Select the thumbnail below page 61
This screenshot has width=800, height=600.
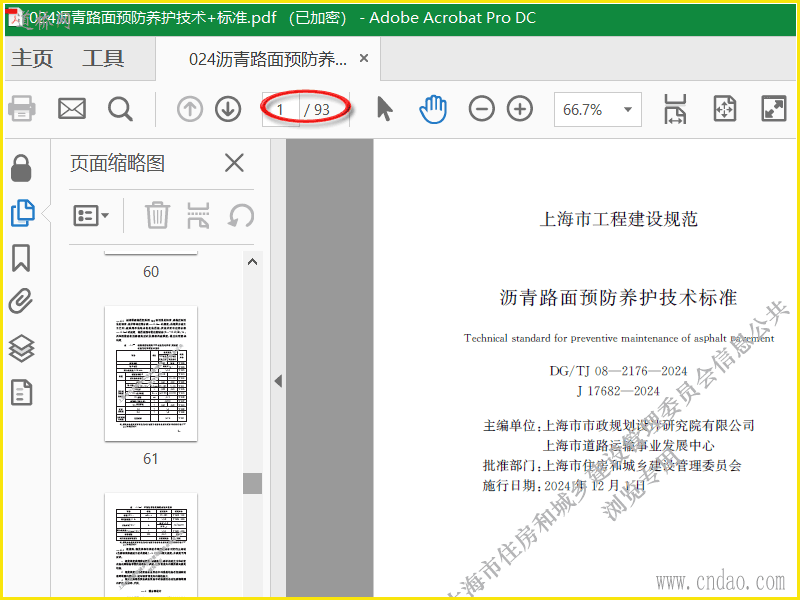(151, 545)
